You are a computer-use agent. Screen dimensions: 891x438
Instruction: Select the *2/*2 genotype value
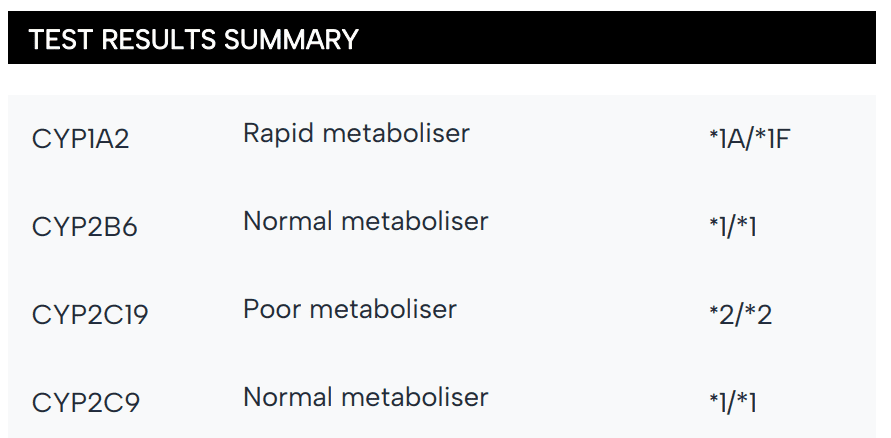tap(740, 315)
